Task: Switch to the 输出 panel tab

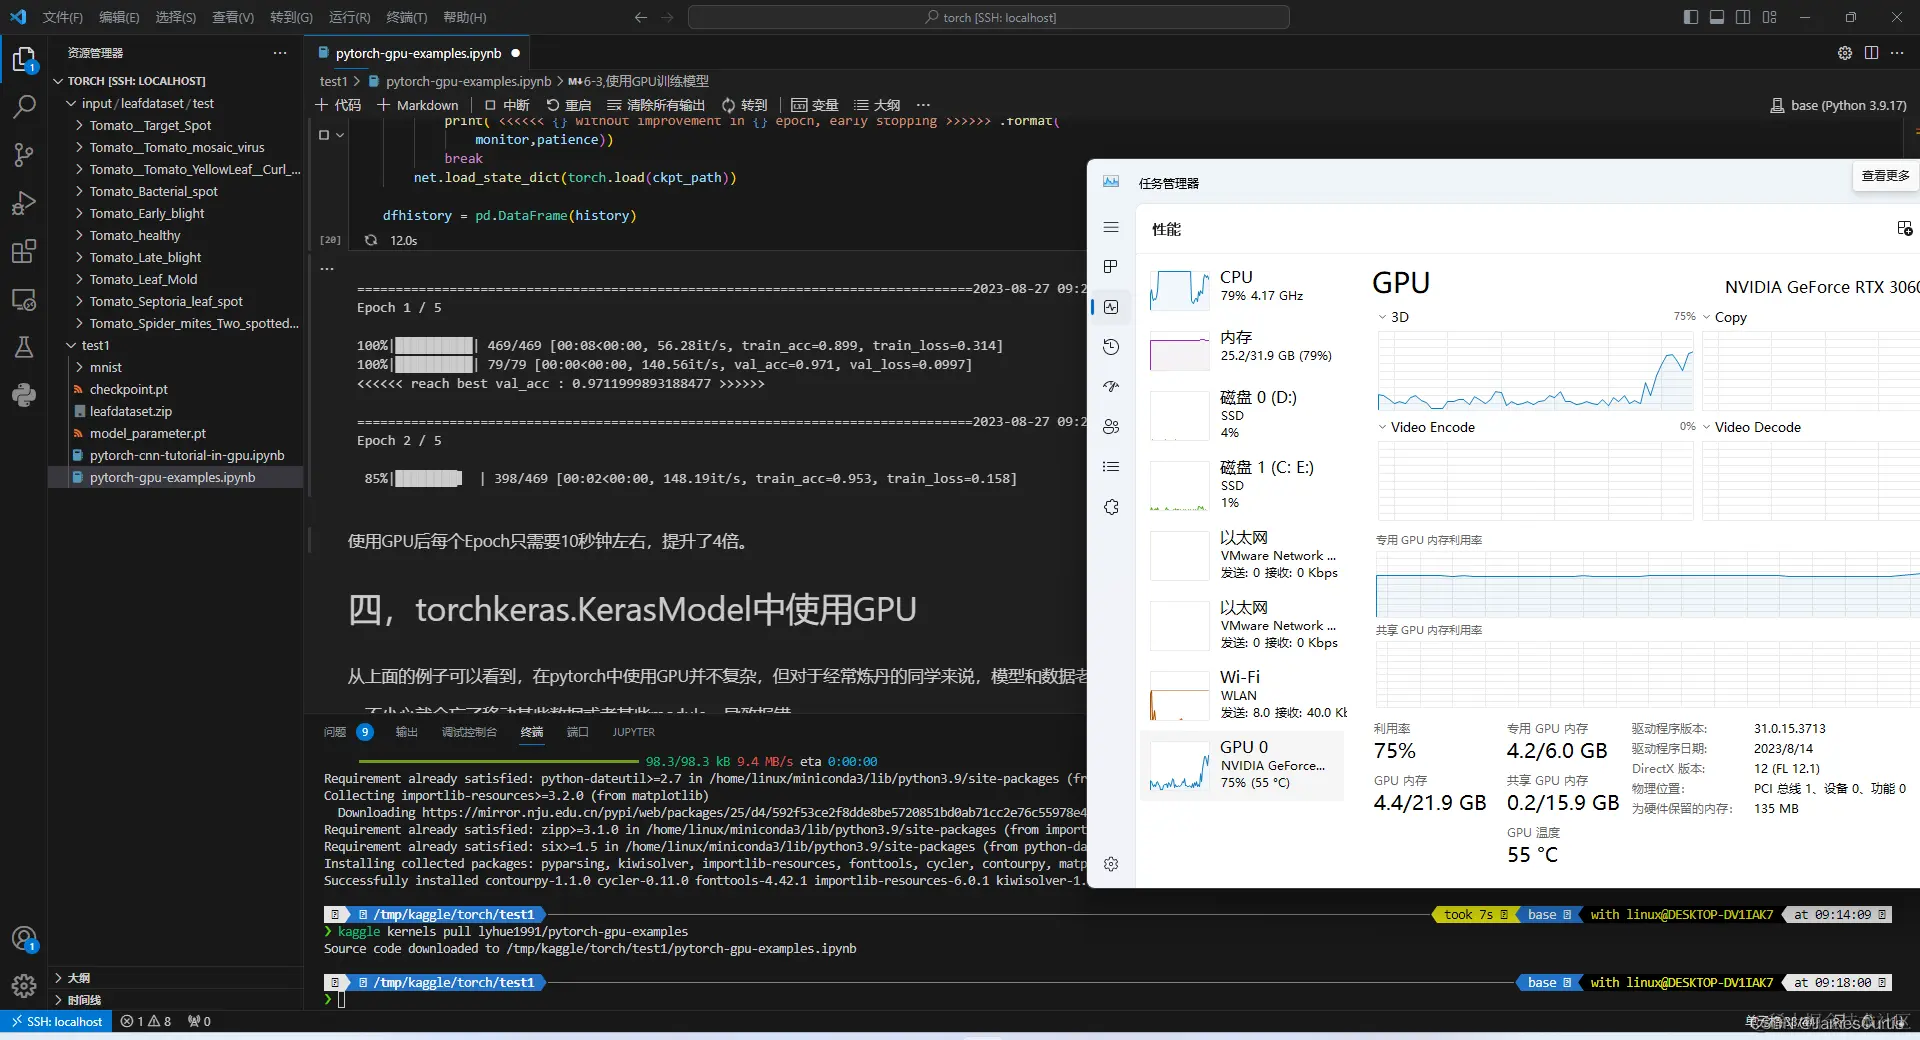Action: tap(406, 732)
